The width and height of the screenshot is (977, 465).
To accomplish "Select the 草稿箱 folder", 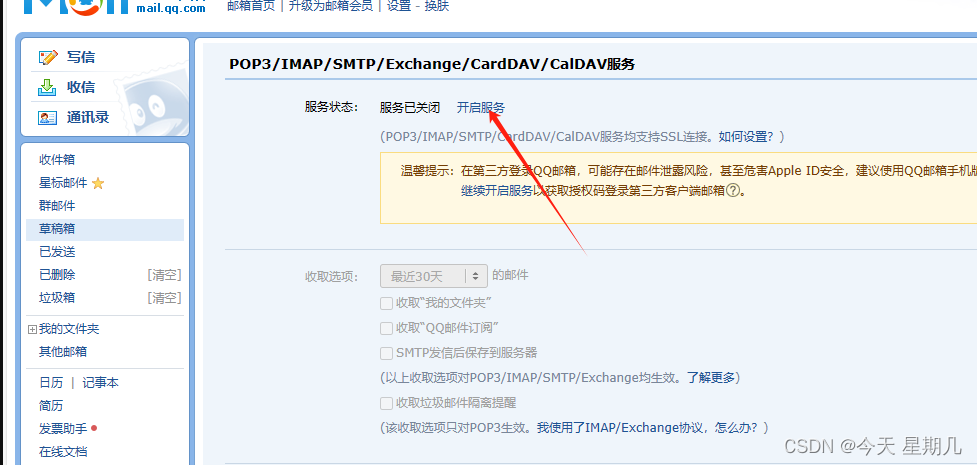I will pos(105,229).
